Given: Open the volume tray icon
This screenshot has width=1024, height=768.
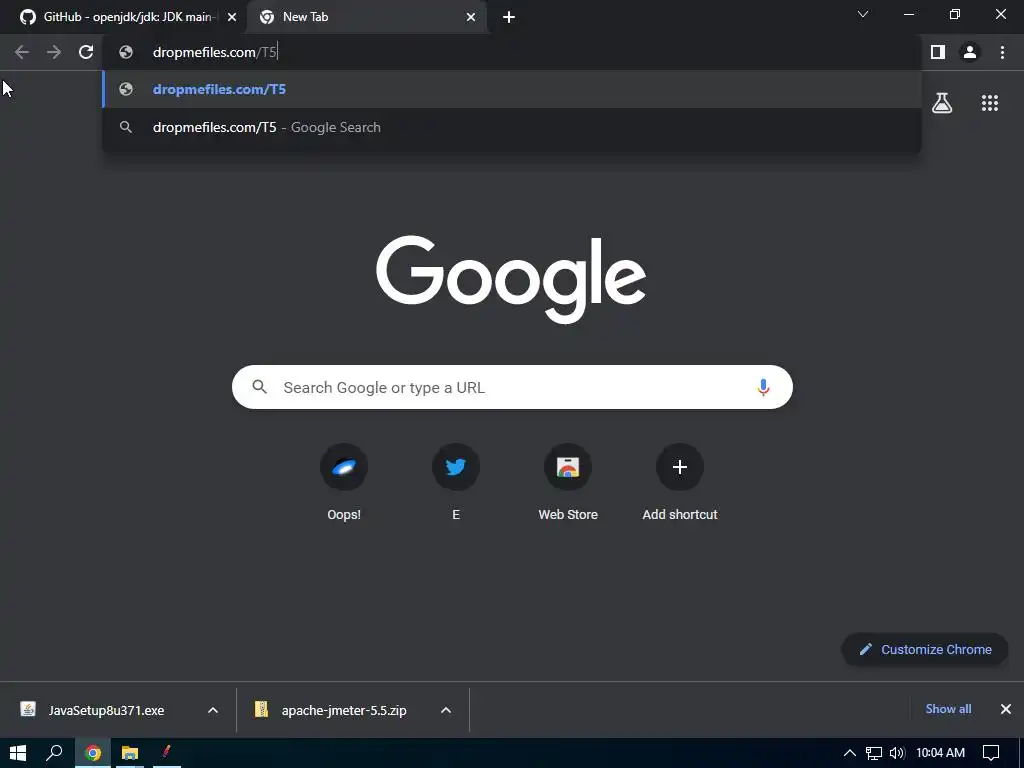Looking at the screenshot, I should 897,753.
